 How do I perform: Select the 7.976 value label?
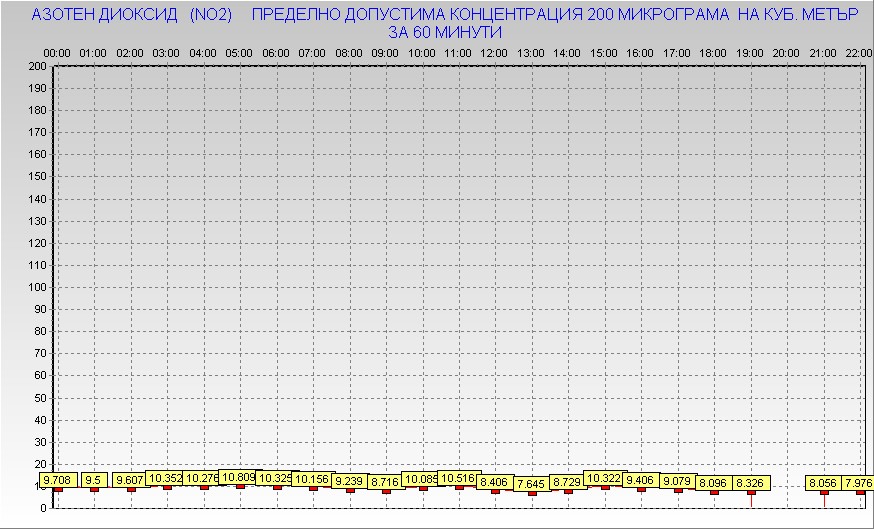pyautogui.click(x=859, y=483)
